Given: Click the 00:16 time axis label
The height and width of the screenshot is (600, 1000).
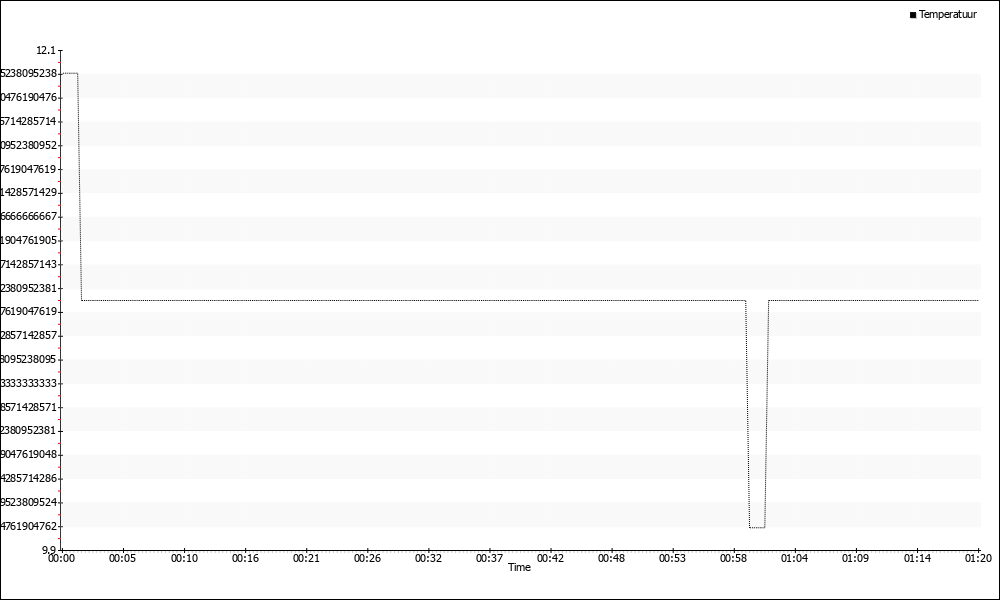Looking at the screenshot, I should pos(245,559).
